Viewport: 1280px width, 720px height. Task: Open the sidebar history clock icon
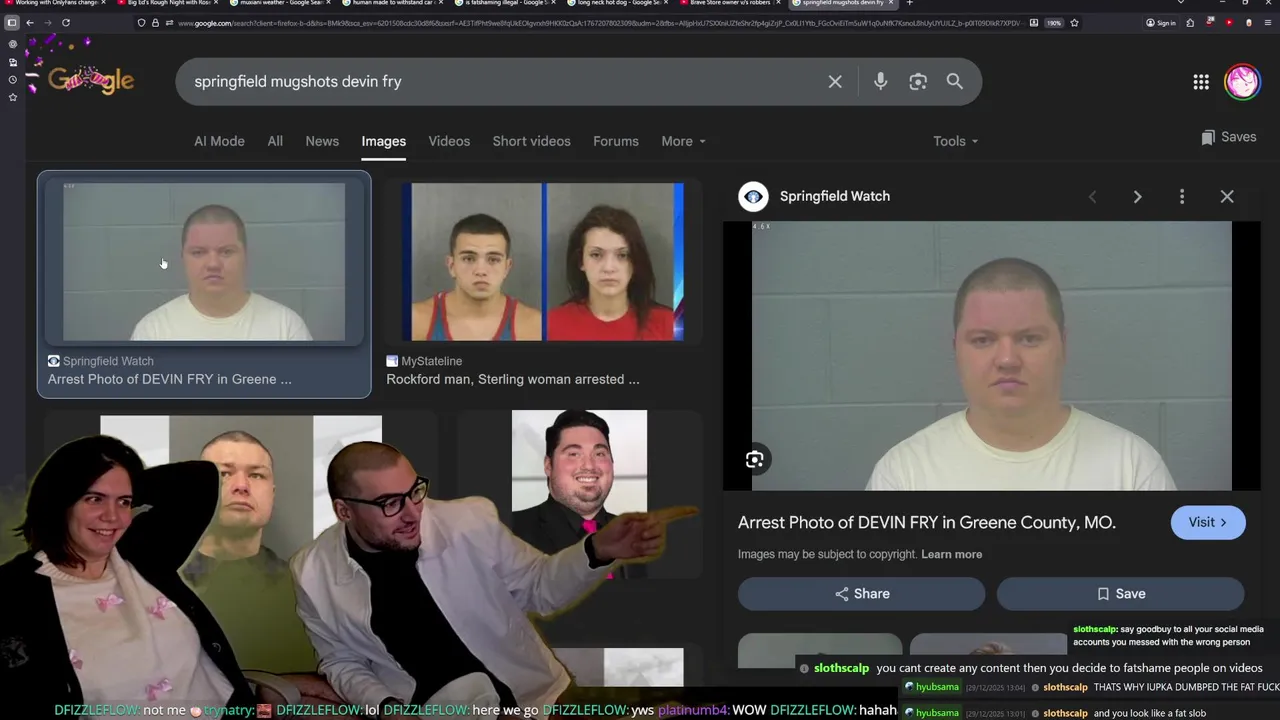(12, 79)
